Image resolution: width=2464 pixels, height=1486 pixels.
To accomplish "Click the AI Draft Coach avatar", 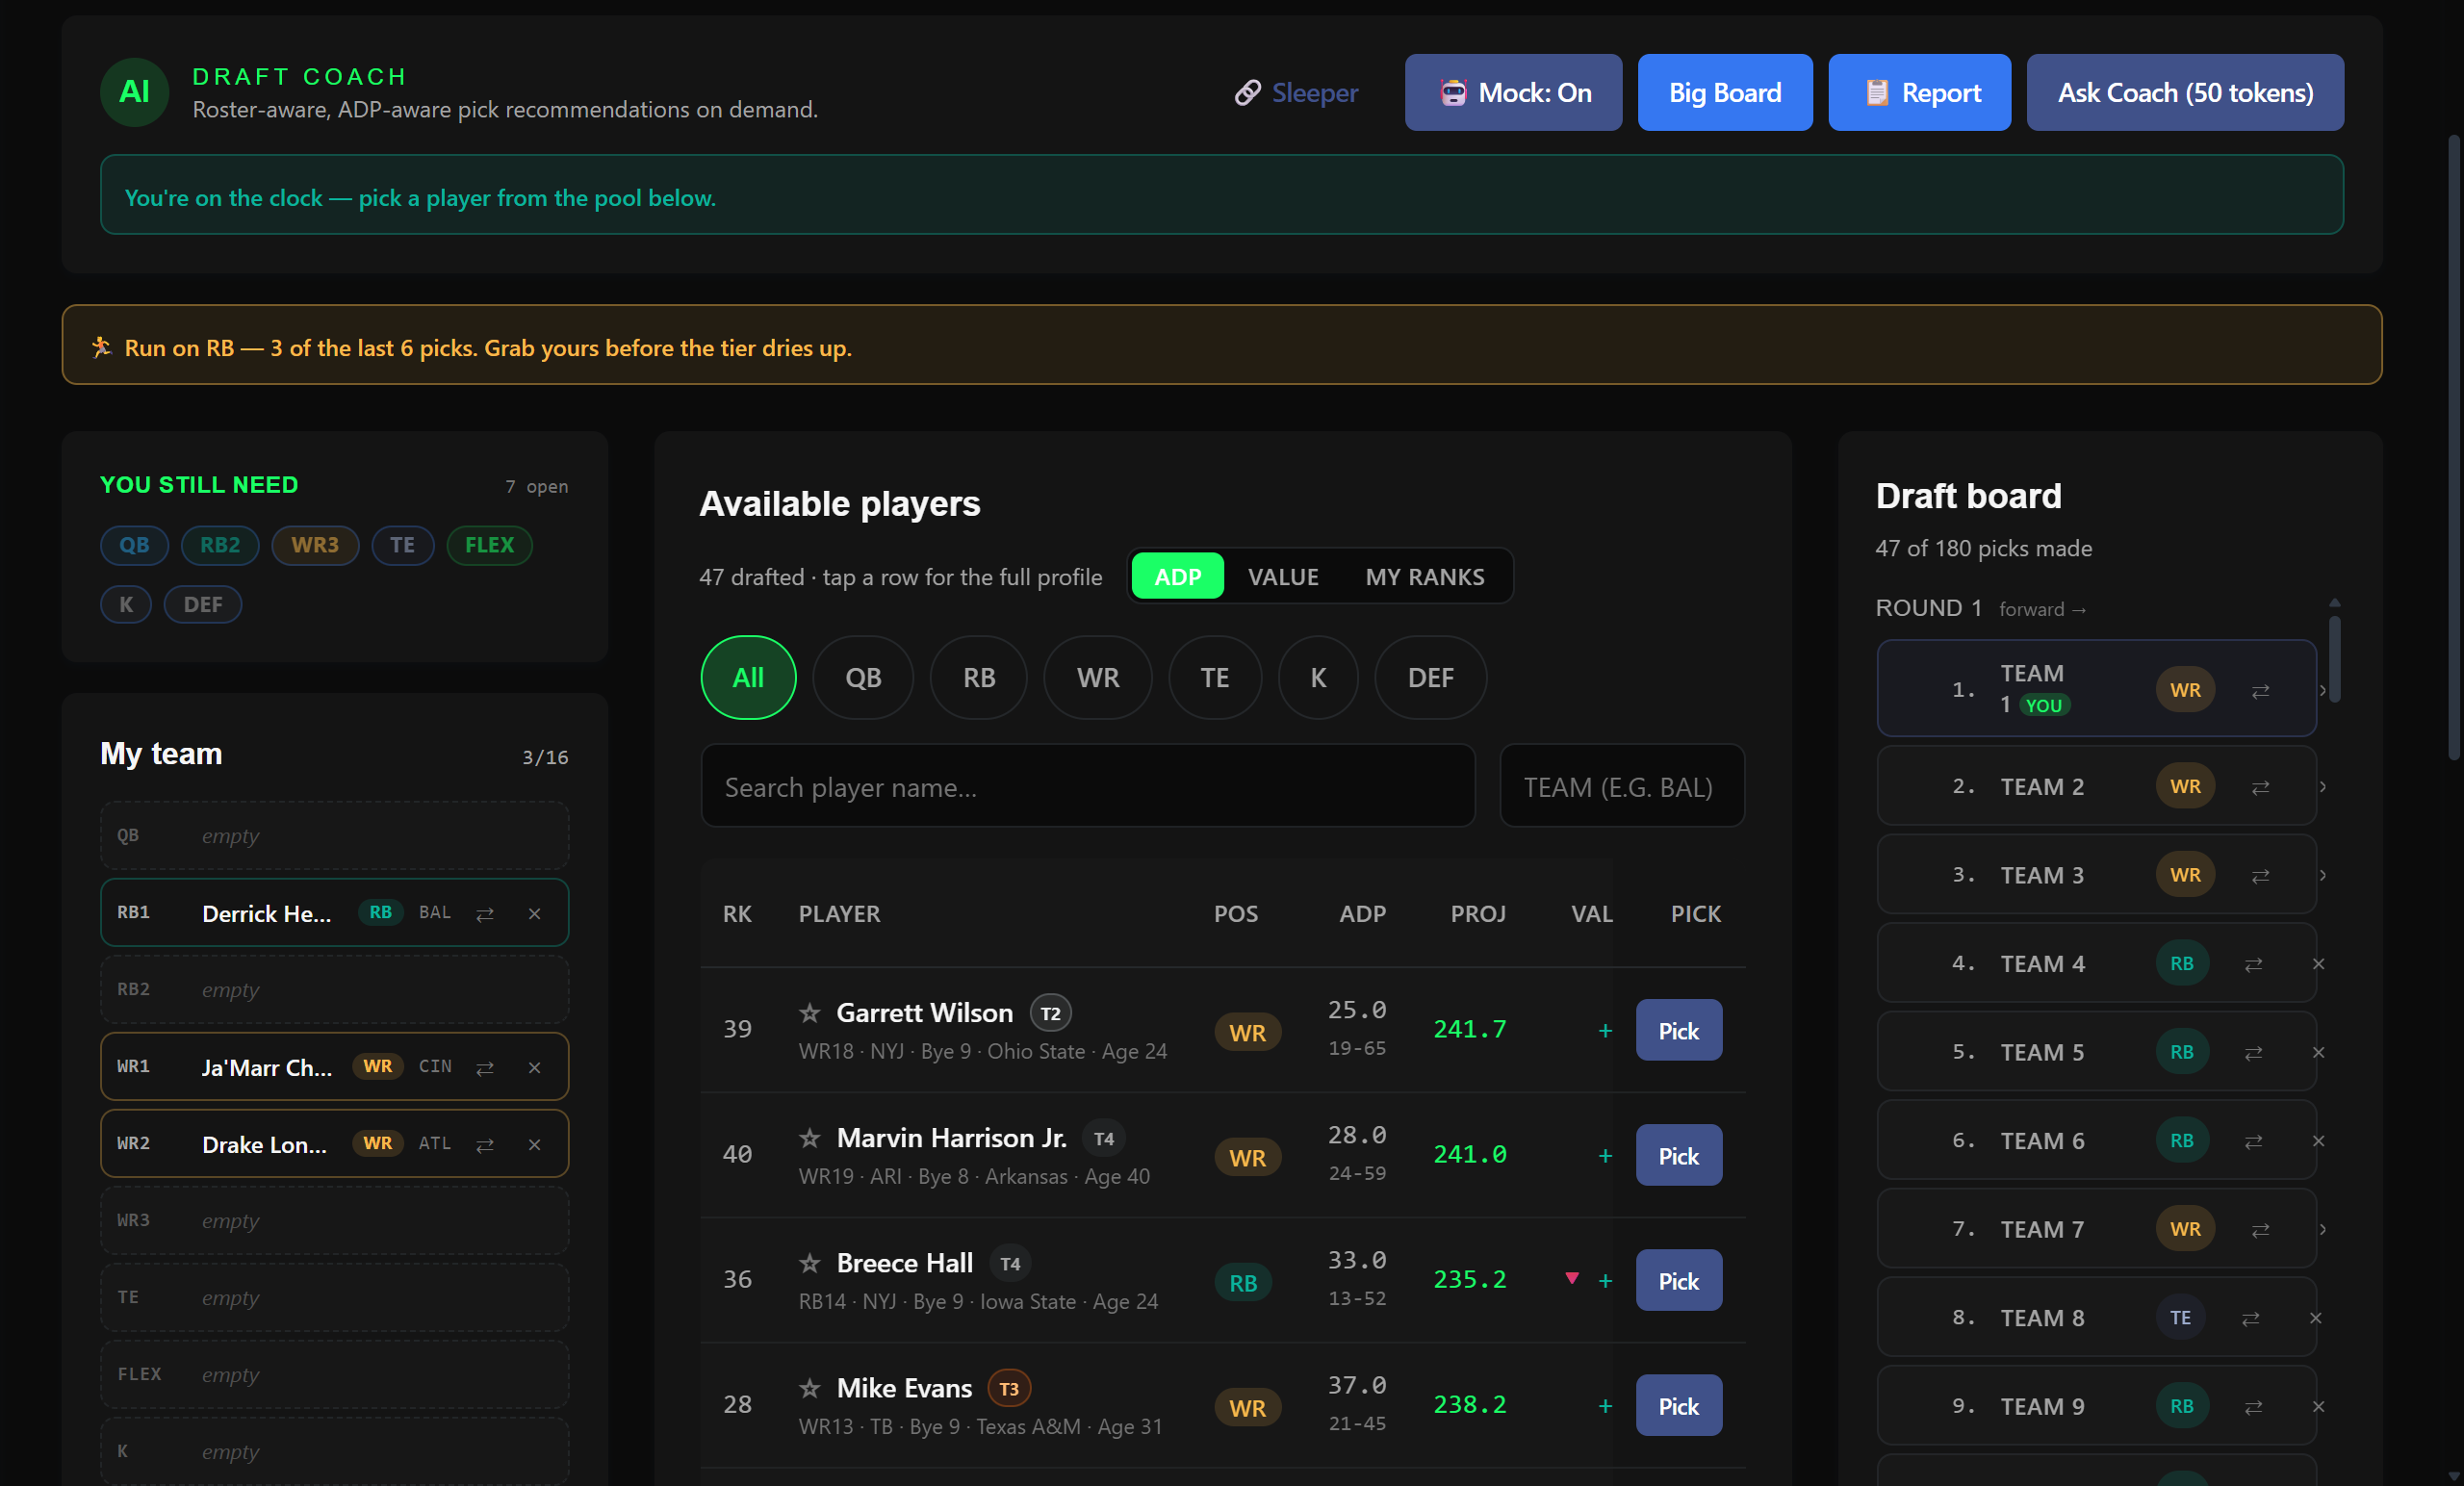I will 134,92.
